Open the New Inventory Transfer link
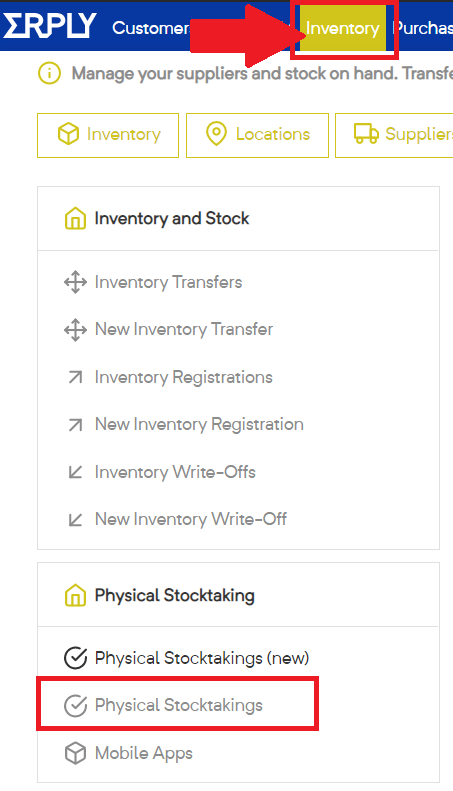This screenshot has height=791, width=453. (184, 329)
